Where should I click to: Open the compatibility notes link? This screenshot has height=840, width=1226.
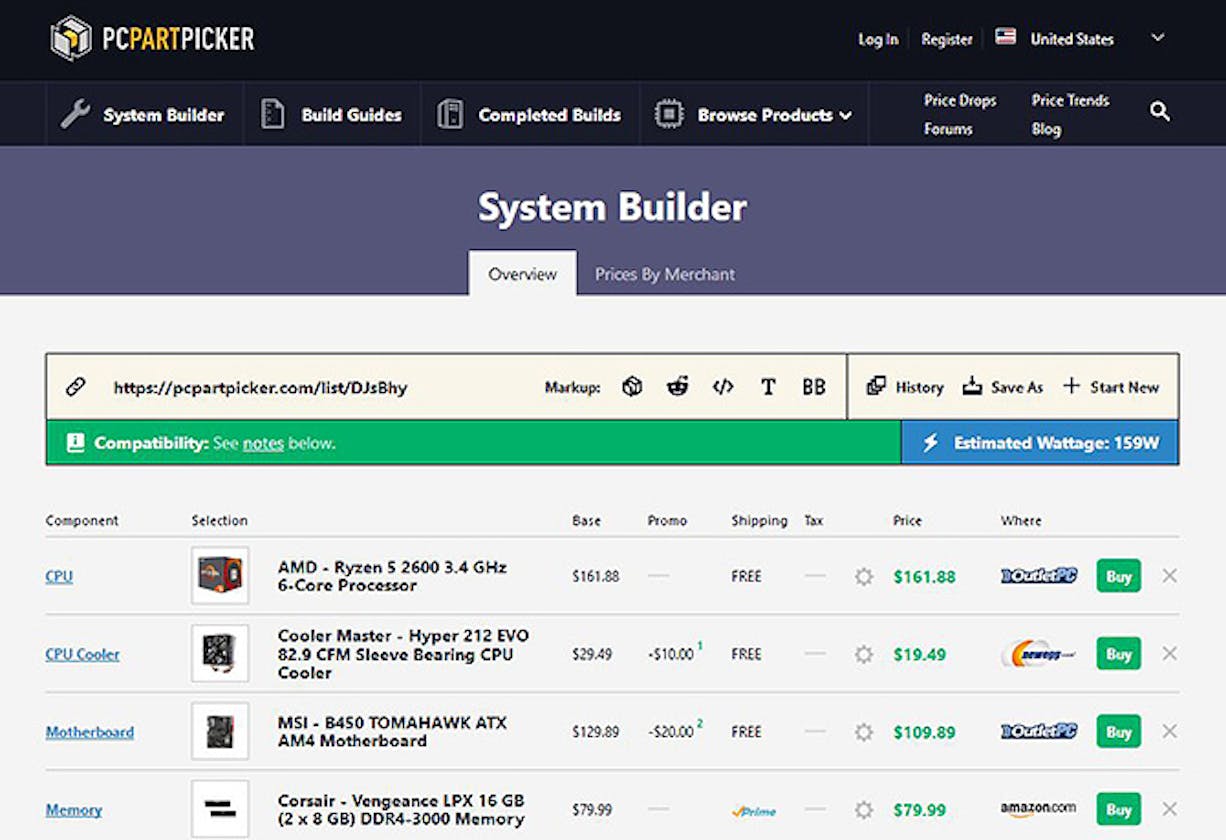pyautogui.click(x=262, y=442)
